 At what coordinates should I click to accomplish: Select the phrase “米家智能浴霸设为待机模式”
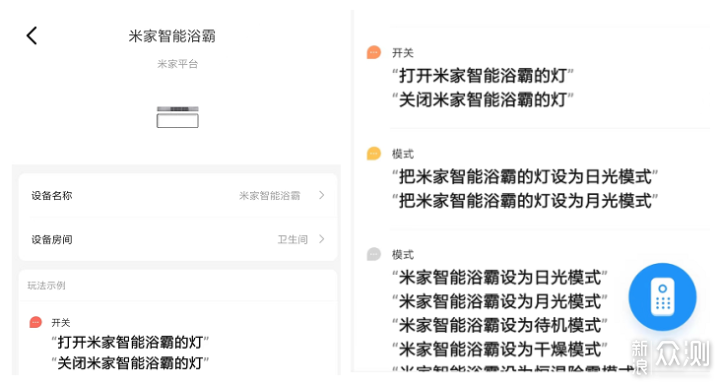pos(500,326)
